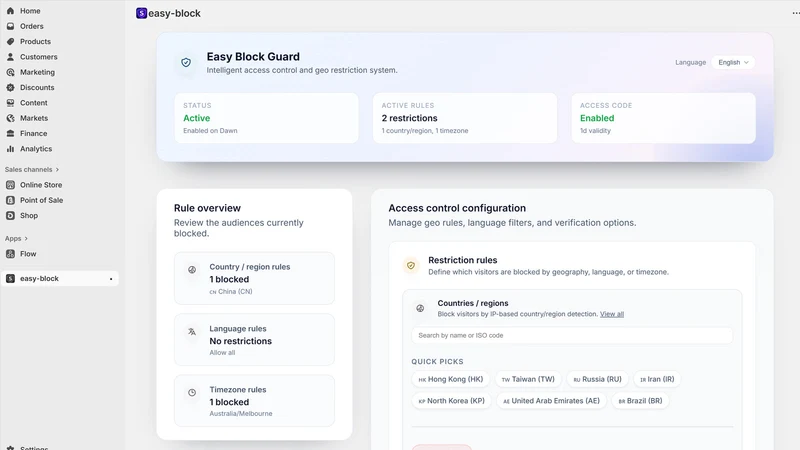Image resolution: width=800 pixels, height=450 pixels.
Task: Click the Status Active card
Action: (266, 118)
